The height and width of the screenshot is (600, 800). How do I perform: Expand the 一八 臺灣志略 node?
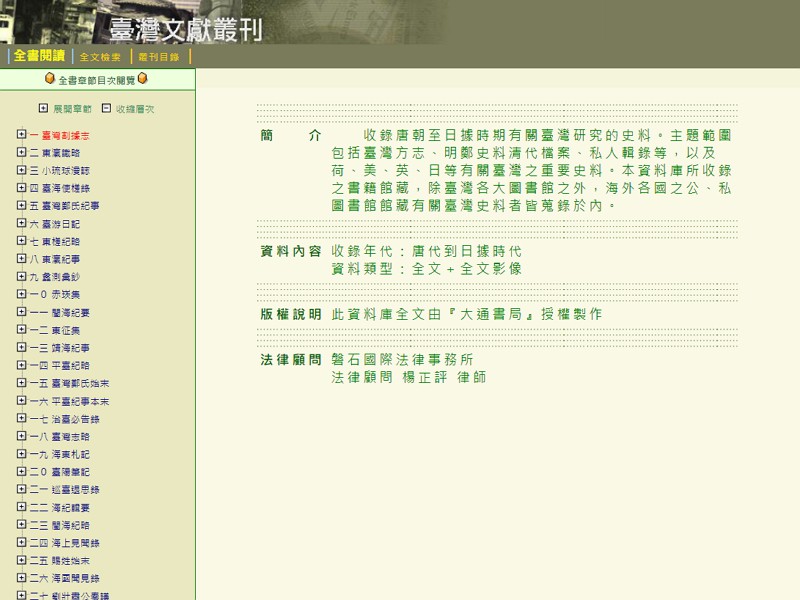22,436
